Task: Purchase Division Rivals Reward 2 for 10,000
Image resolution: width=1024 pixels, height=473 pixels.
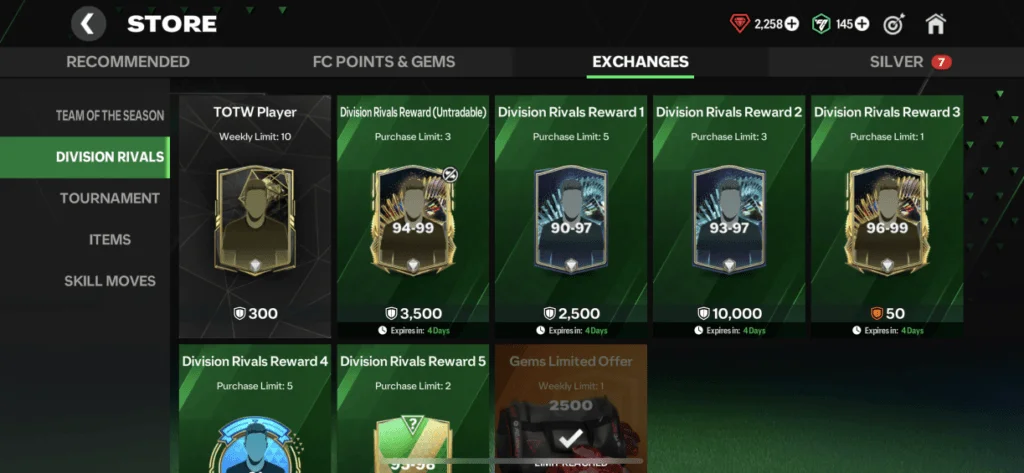Action: 729,314
